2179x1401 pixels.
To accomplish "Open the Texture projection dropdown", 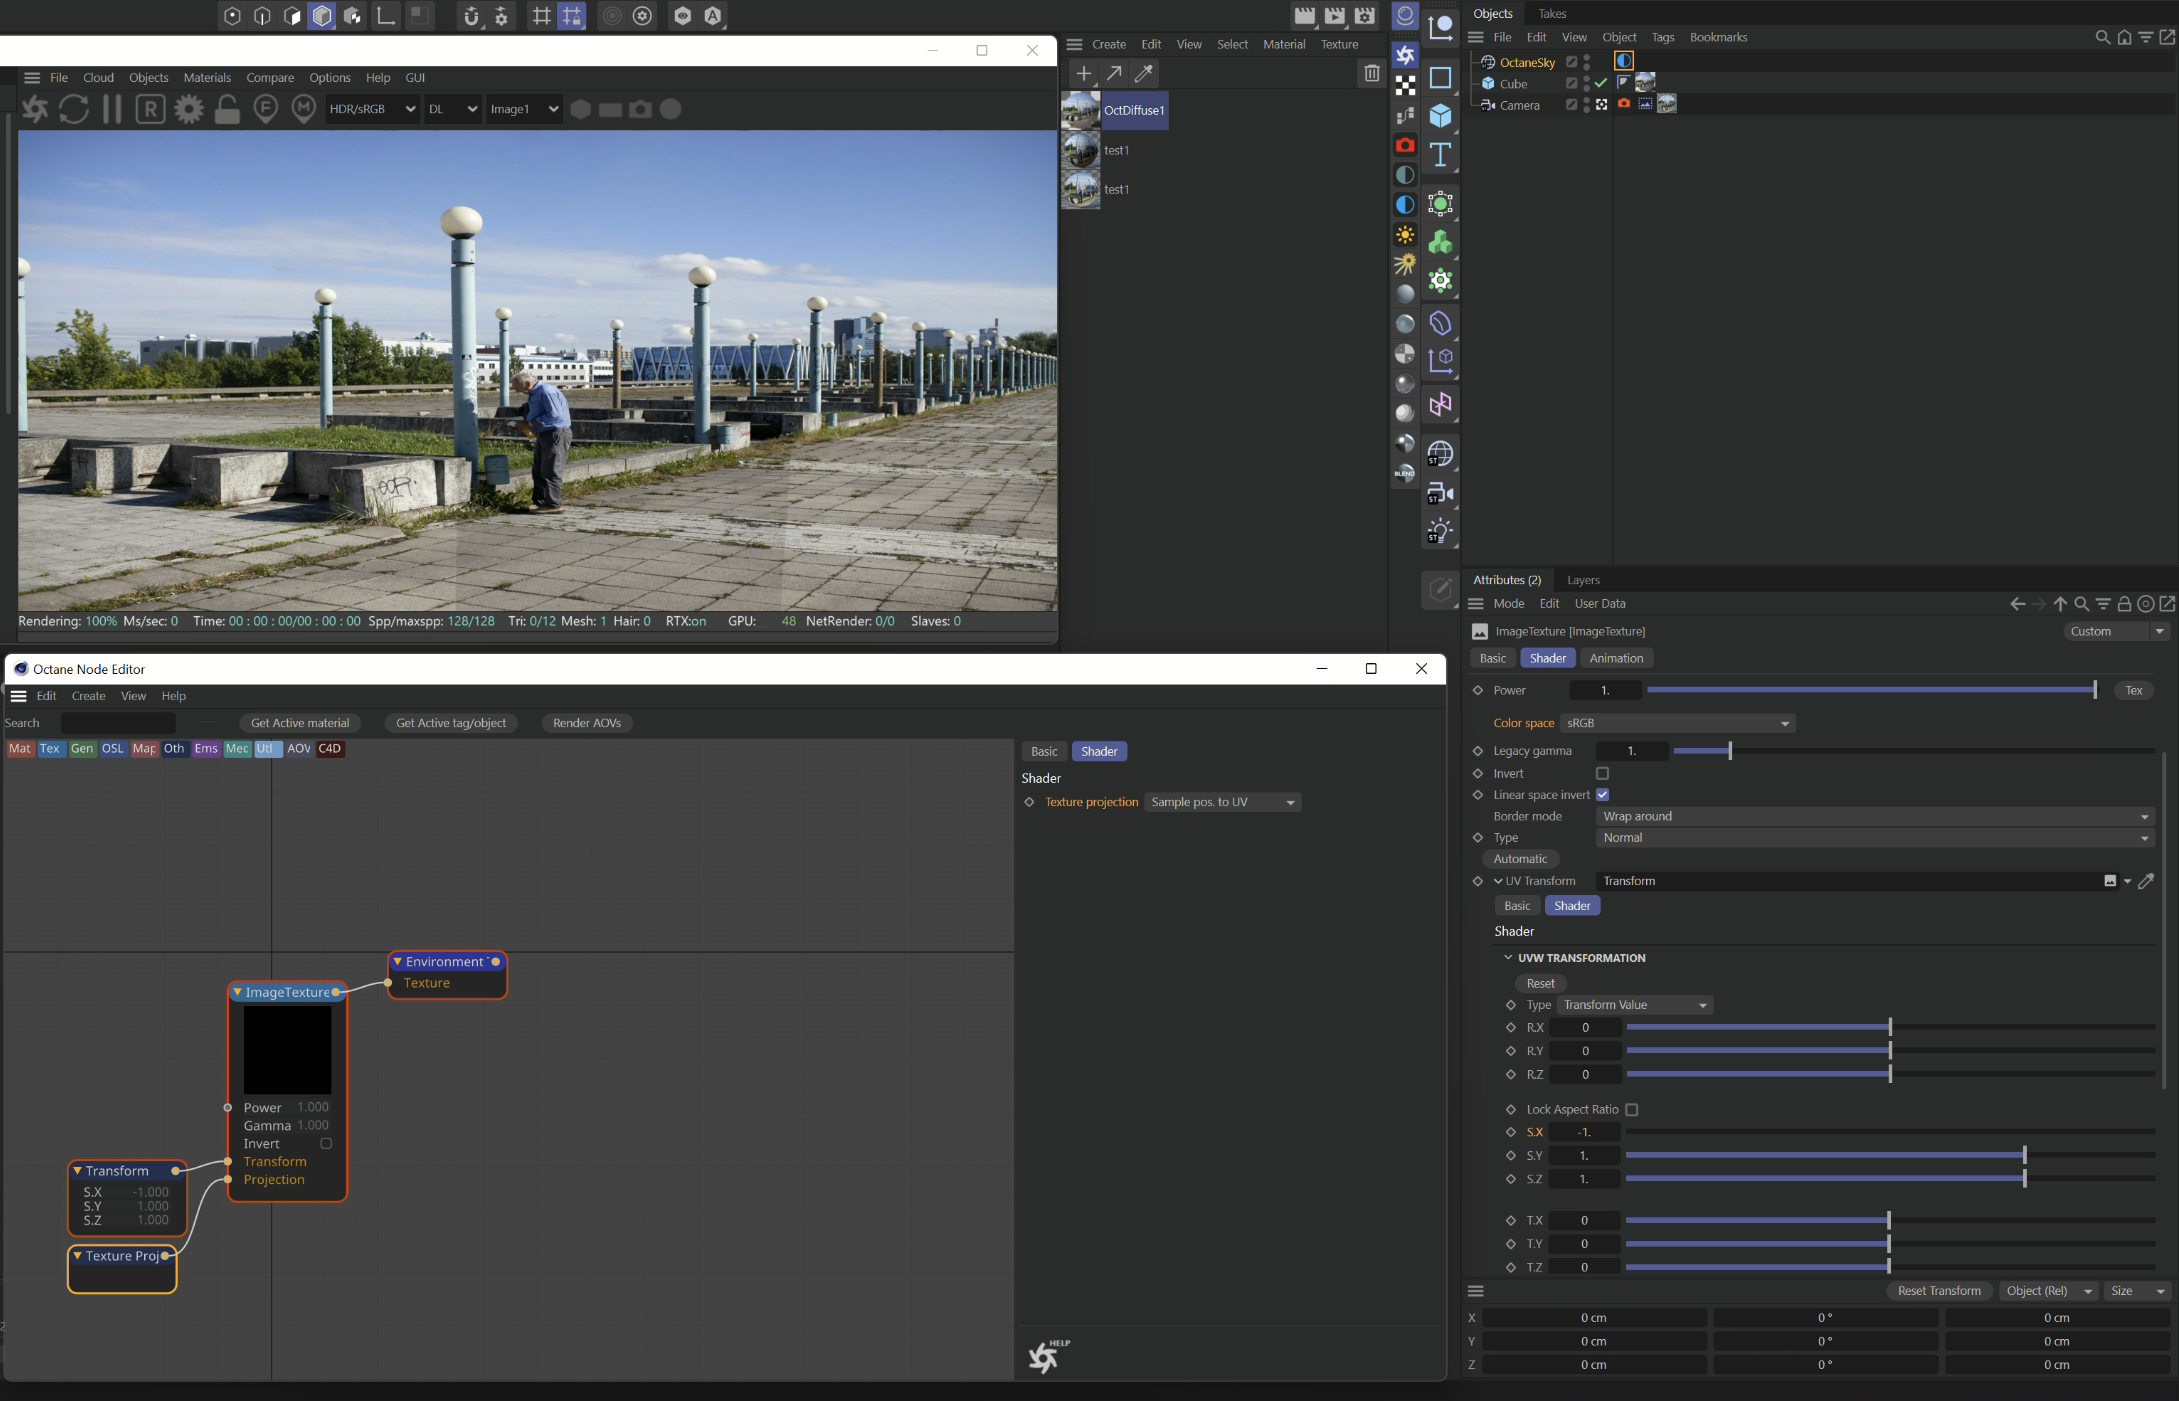I will (x=1221, y=802).
